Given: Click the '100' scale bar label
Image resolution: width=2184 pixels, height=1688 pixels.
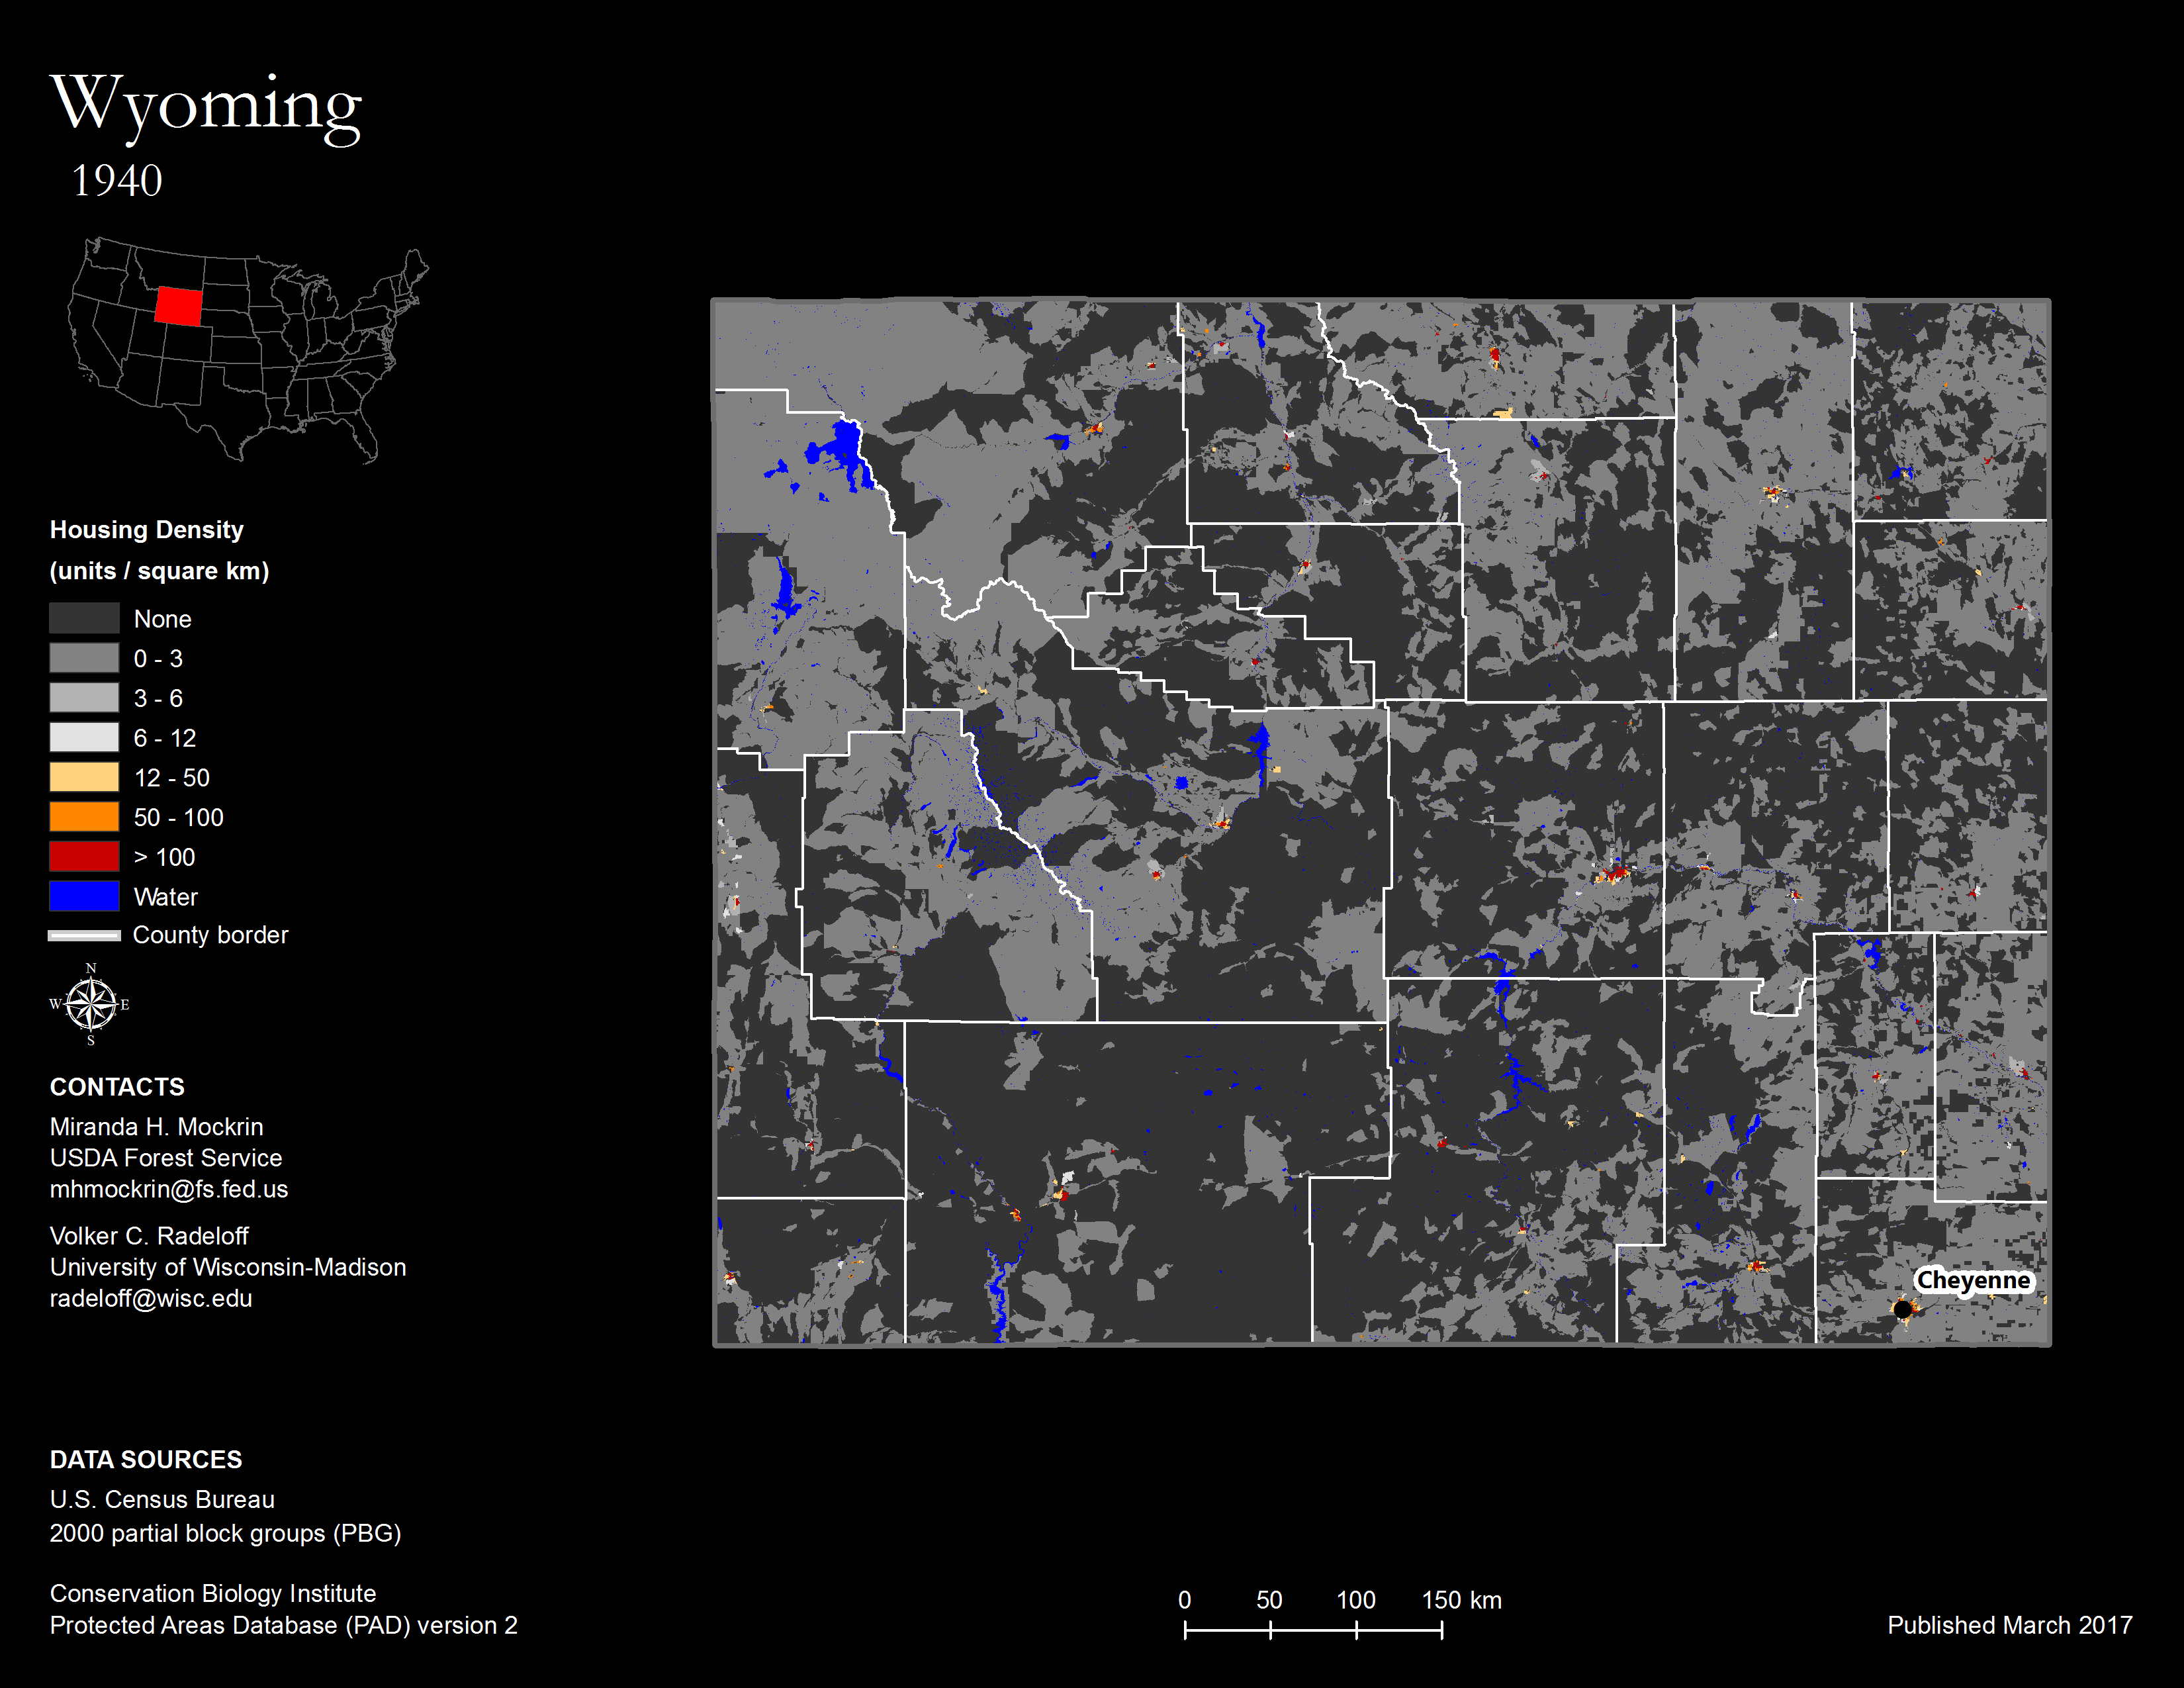Looking at the screenshot, I should pos(1356,1600).
